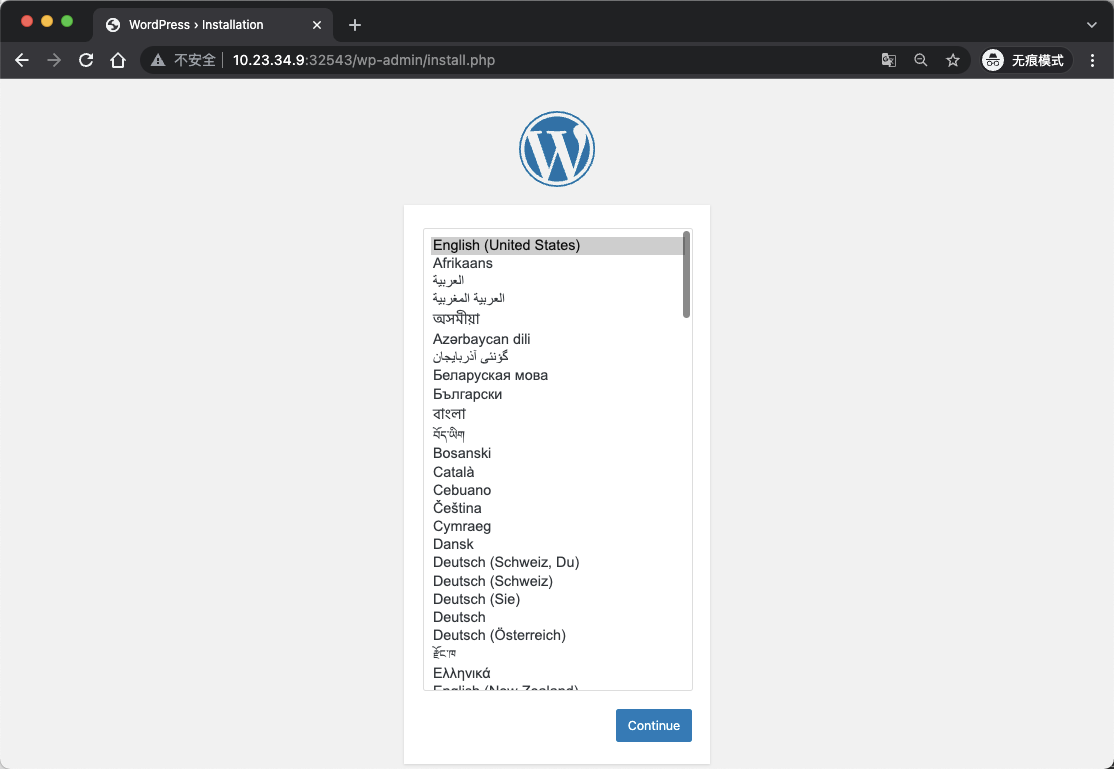Select Afrikaans from the language list
This screenshot has width=1114, height=769.
[557, 263]
